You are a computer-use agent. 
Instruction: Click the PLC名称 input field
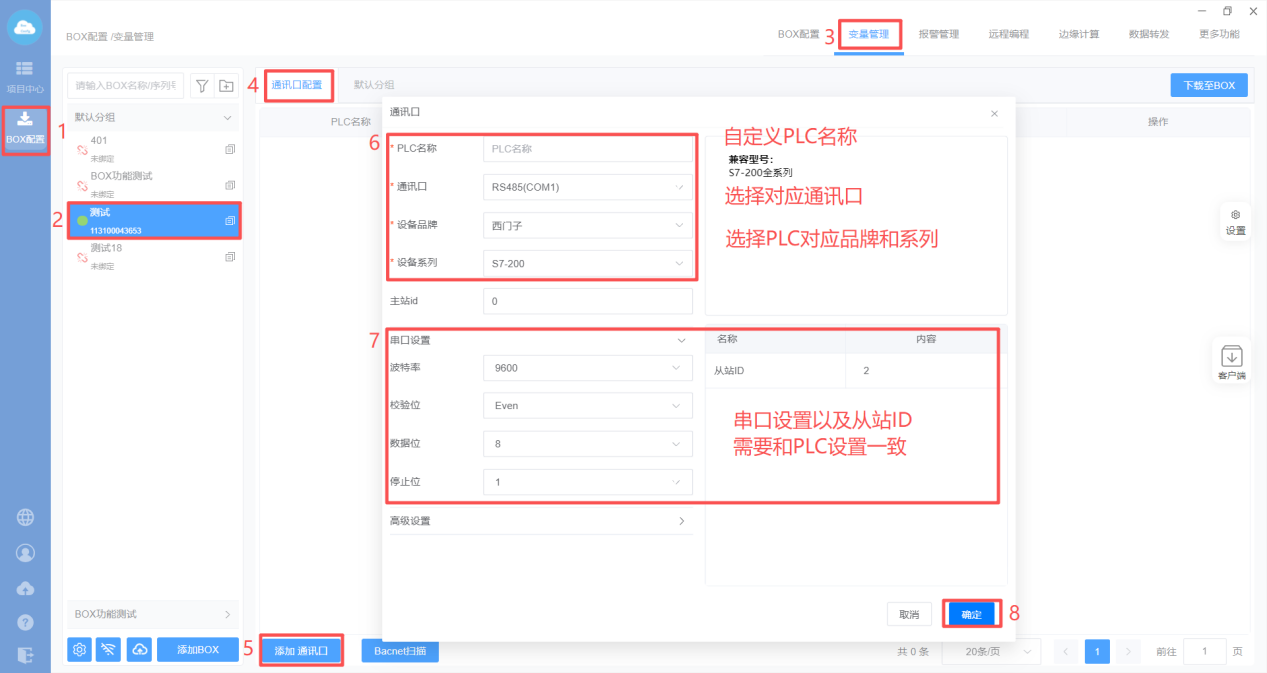point(587,148)
